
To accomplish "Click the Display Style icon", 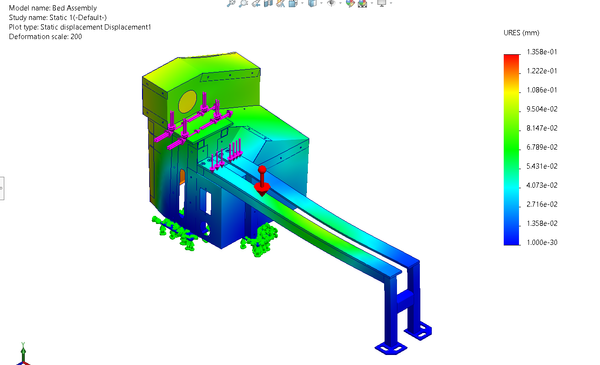I will point(312,3).
